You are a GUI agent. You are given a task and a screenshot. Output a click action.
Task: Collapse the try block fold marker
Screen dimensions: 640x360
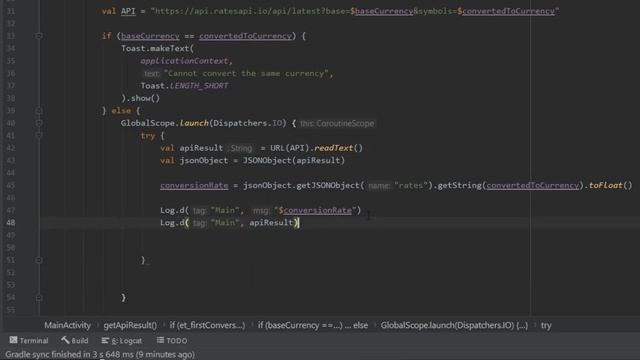click(39, 136)
